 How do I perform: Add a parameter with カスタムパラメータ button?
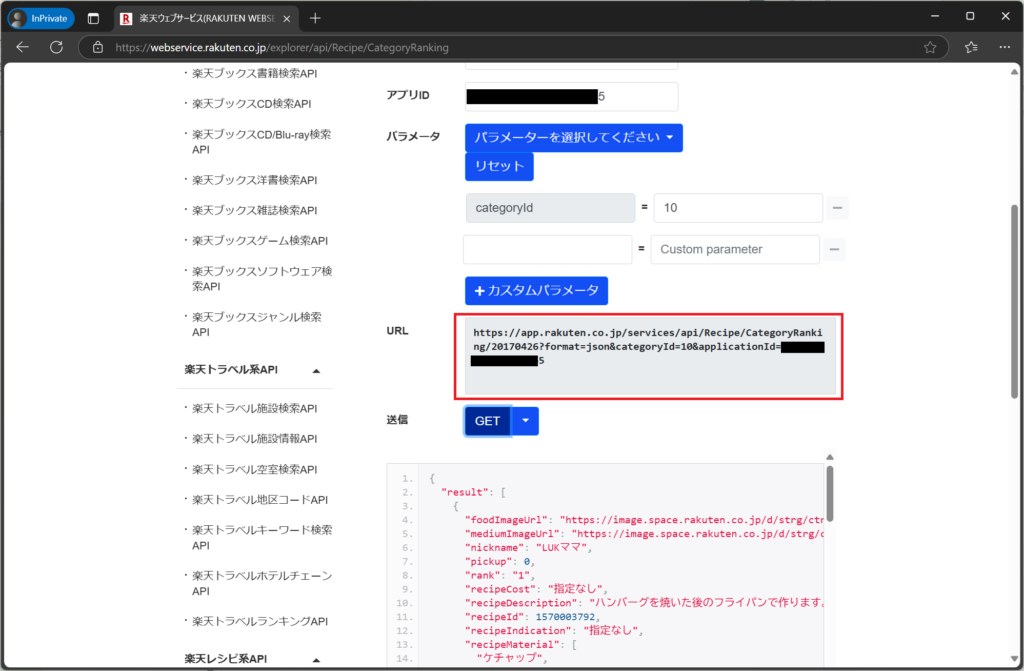pyautogui.click(x=536, y=290)
